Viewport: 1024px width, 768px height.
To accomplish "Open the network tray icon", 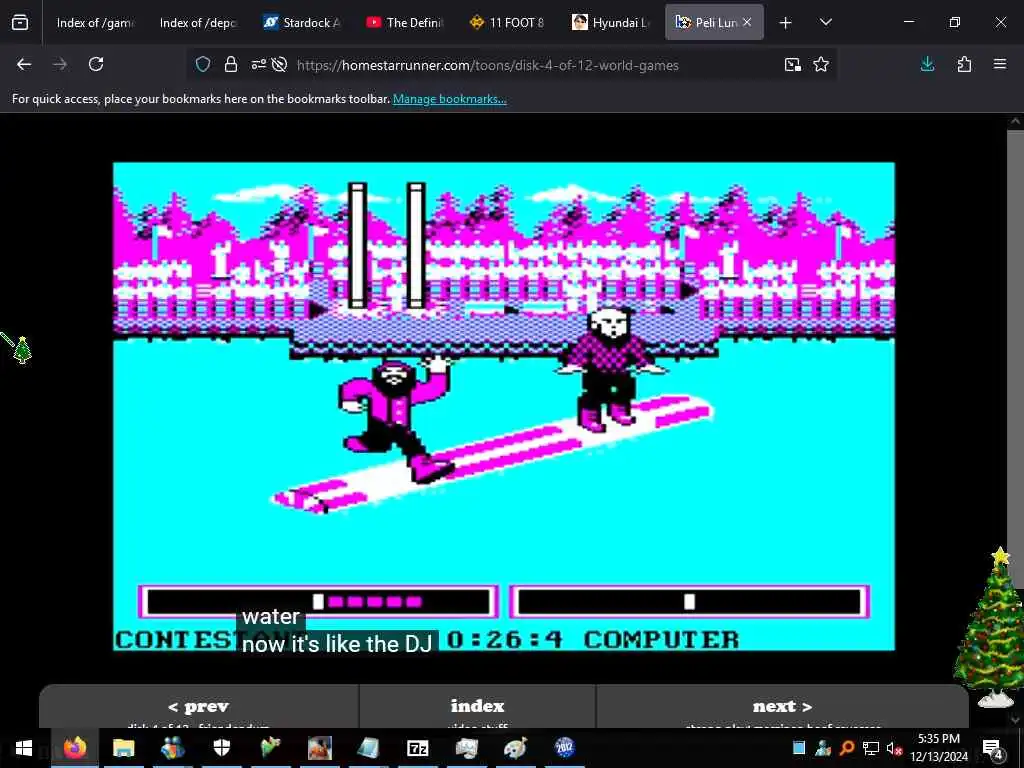I will 871,748.
